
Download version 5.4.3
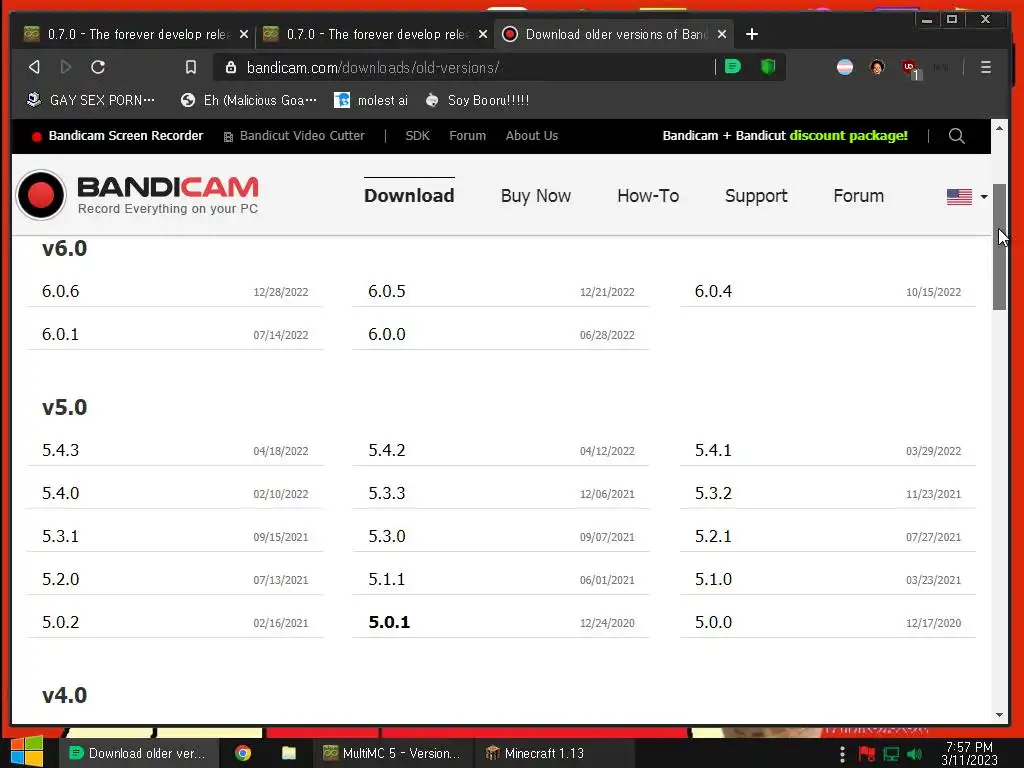click(60, 451)
